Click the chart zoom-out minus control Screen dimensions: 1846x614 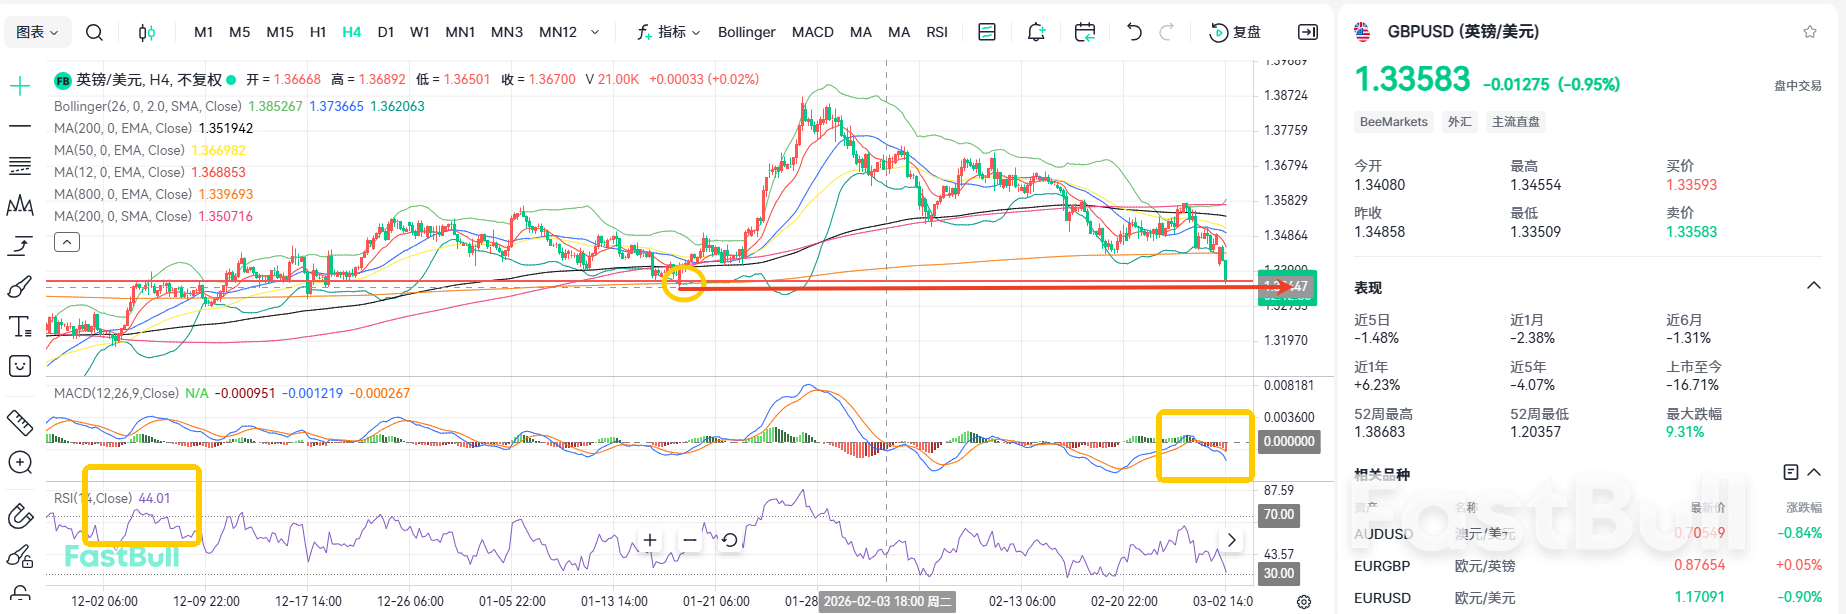690,540
